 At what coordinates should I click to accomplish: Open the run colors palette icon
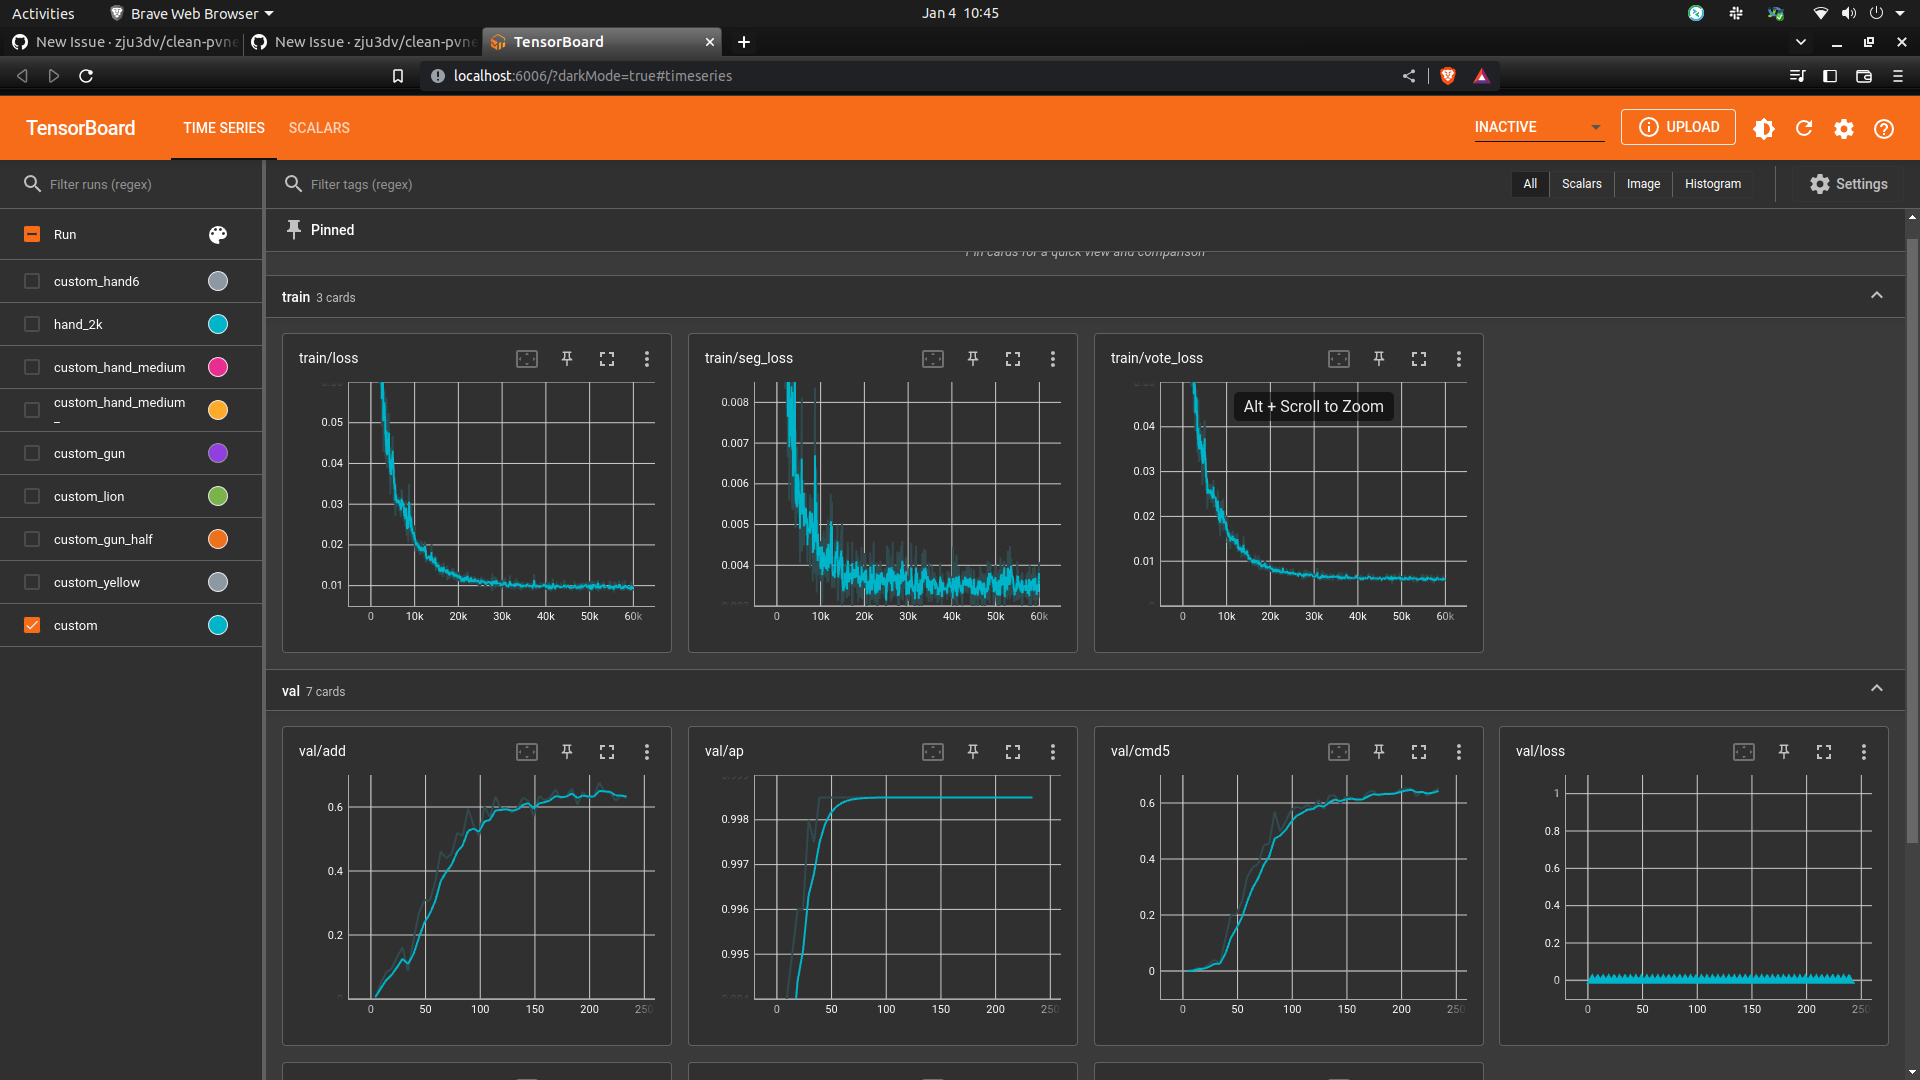(218, 234)
